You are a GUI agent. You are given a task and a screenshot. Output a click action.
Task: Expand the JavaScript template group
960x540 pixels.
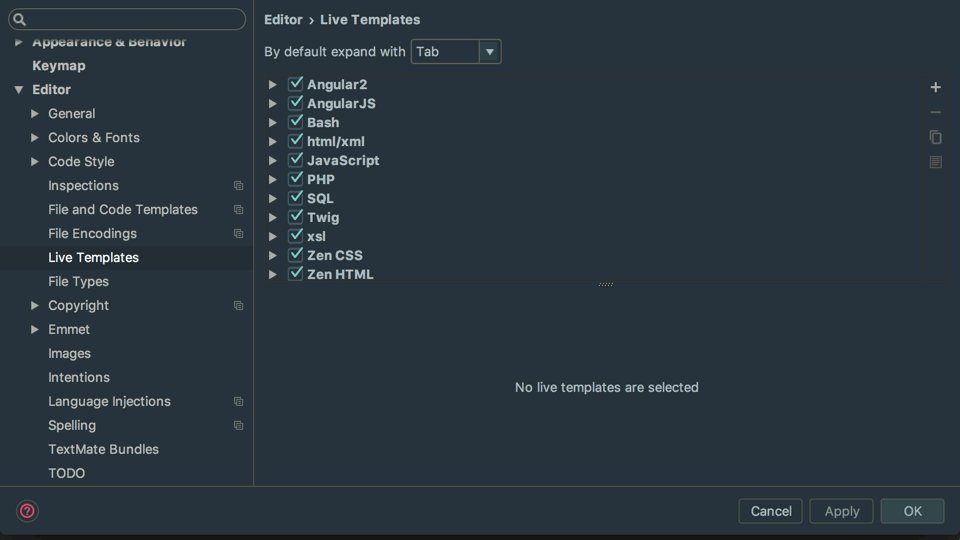pos(273,160)
